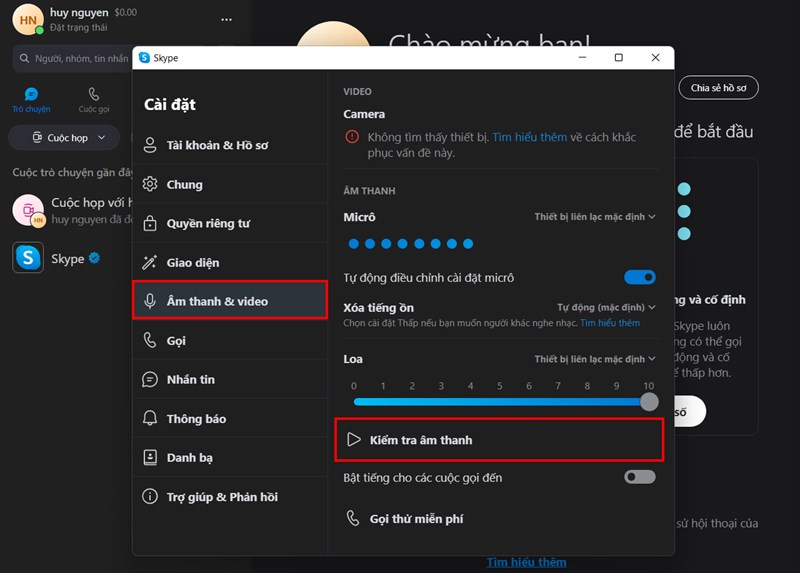This screenshot has width=800, height=573.
Task: Open Danh bạ contacts settings
Action: click(230, 458)
